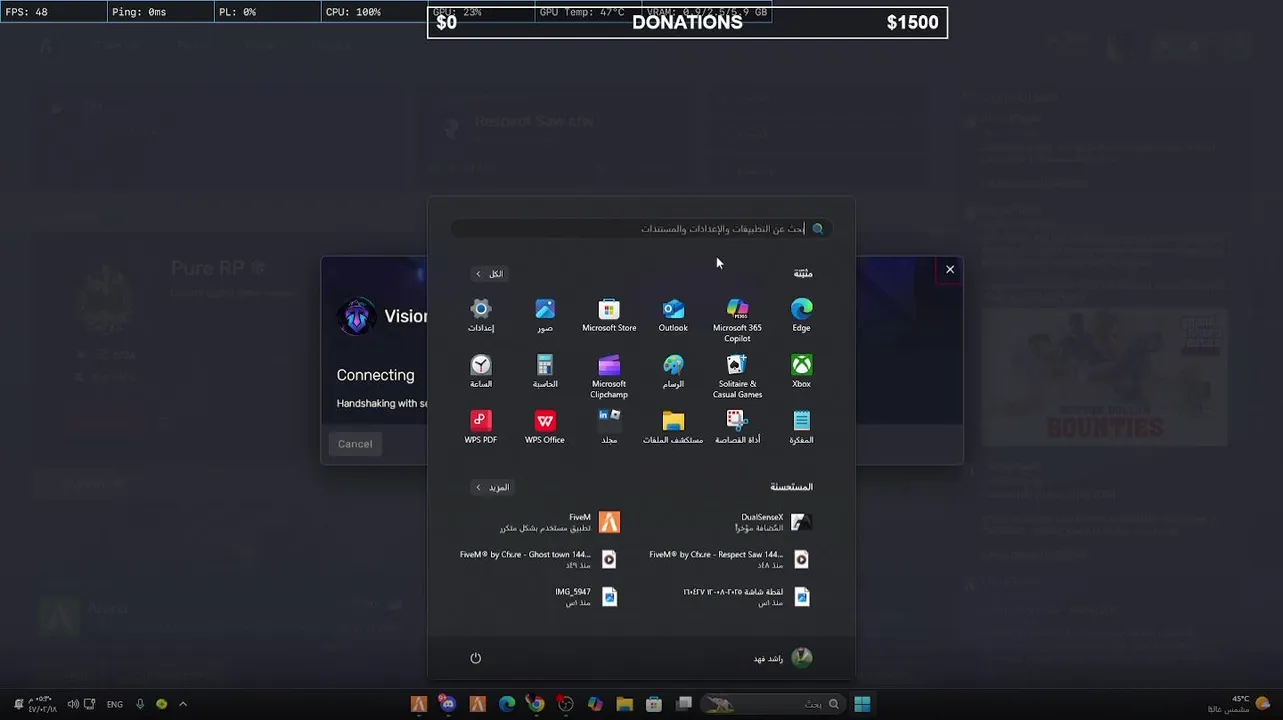Click the Windows Start button
The height and width of the screenshot is (720, 1283).
[862, 704]
